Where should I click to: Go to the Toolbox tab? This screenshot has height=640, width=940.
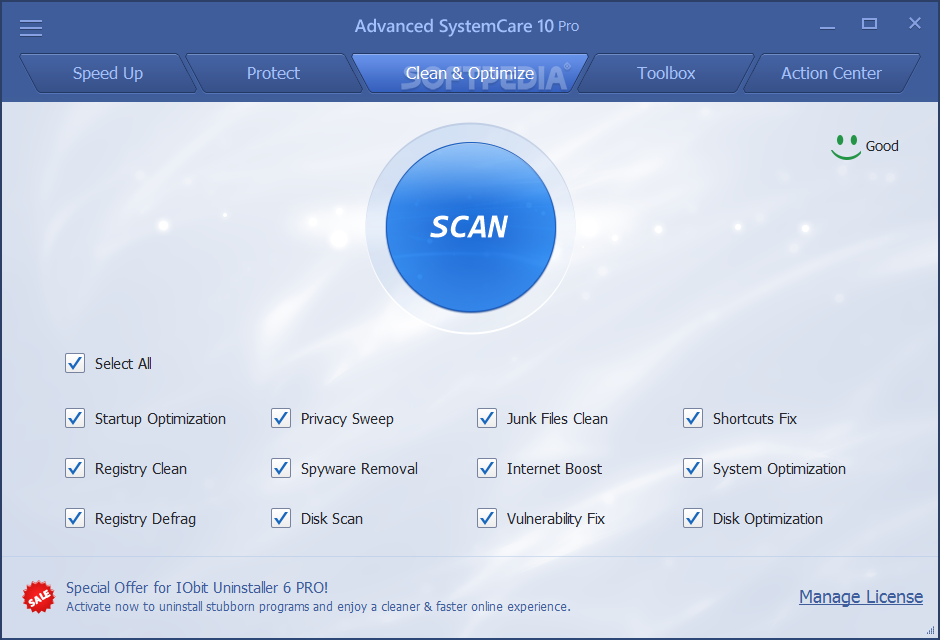coord(666,73)
